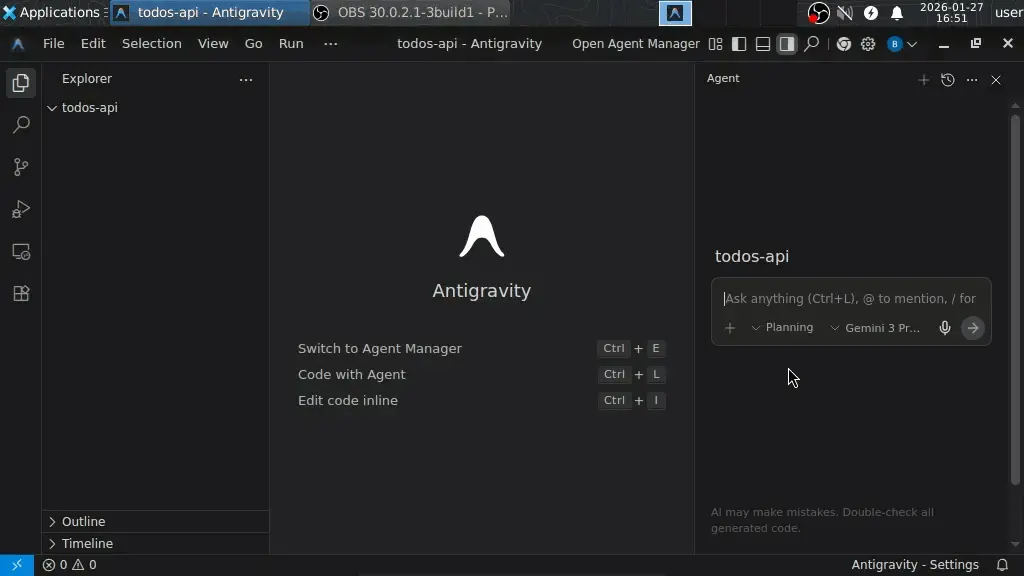
Task: Expand the Outline section
Action: (83, 521)
